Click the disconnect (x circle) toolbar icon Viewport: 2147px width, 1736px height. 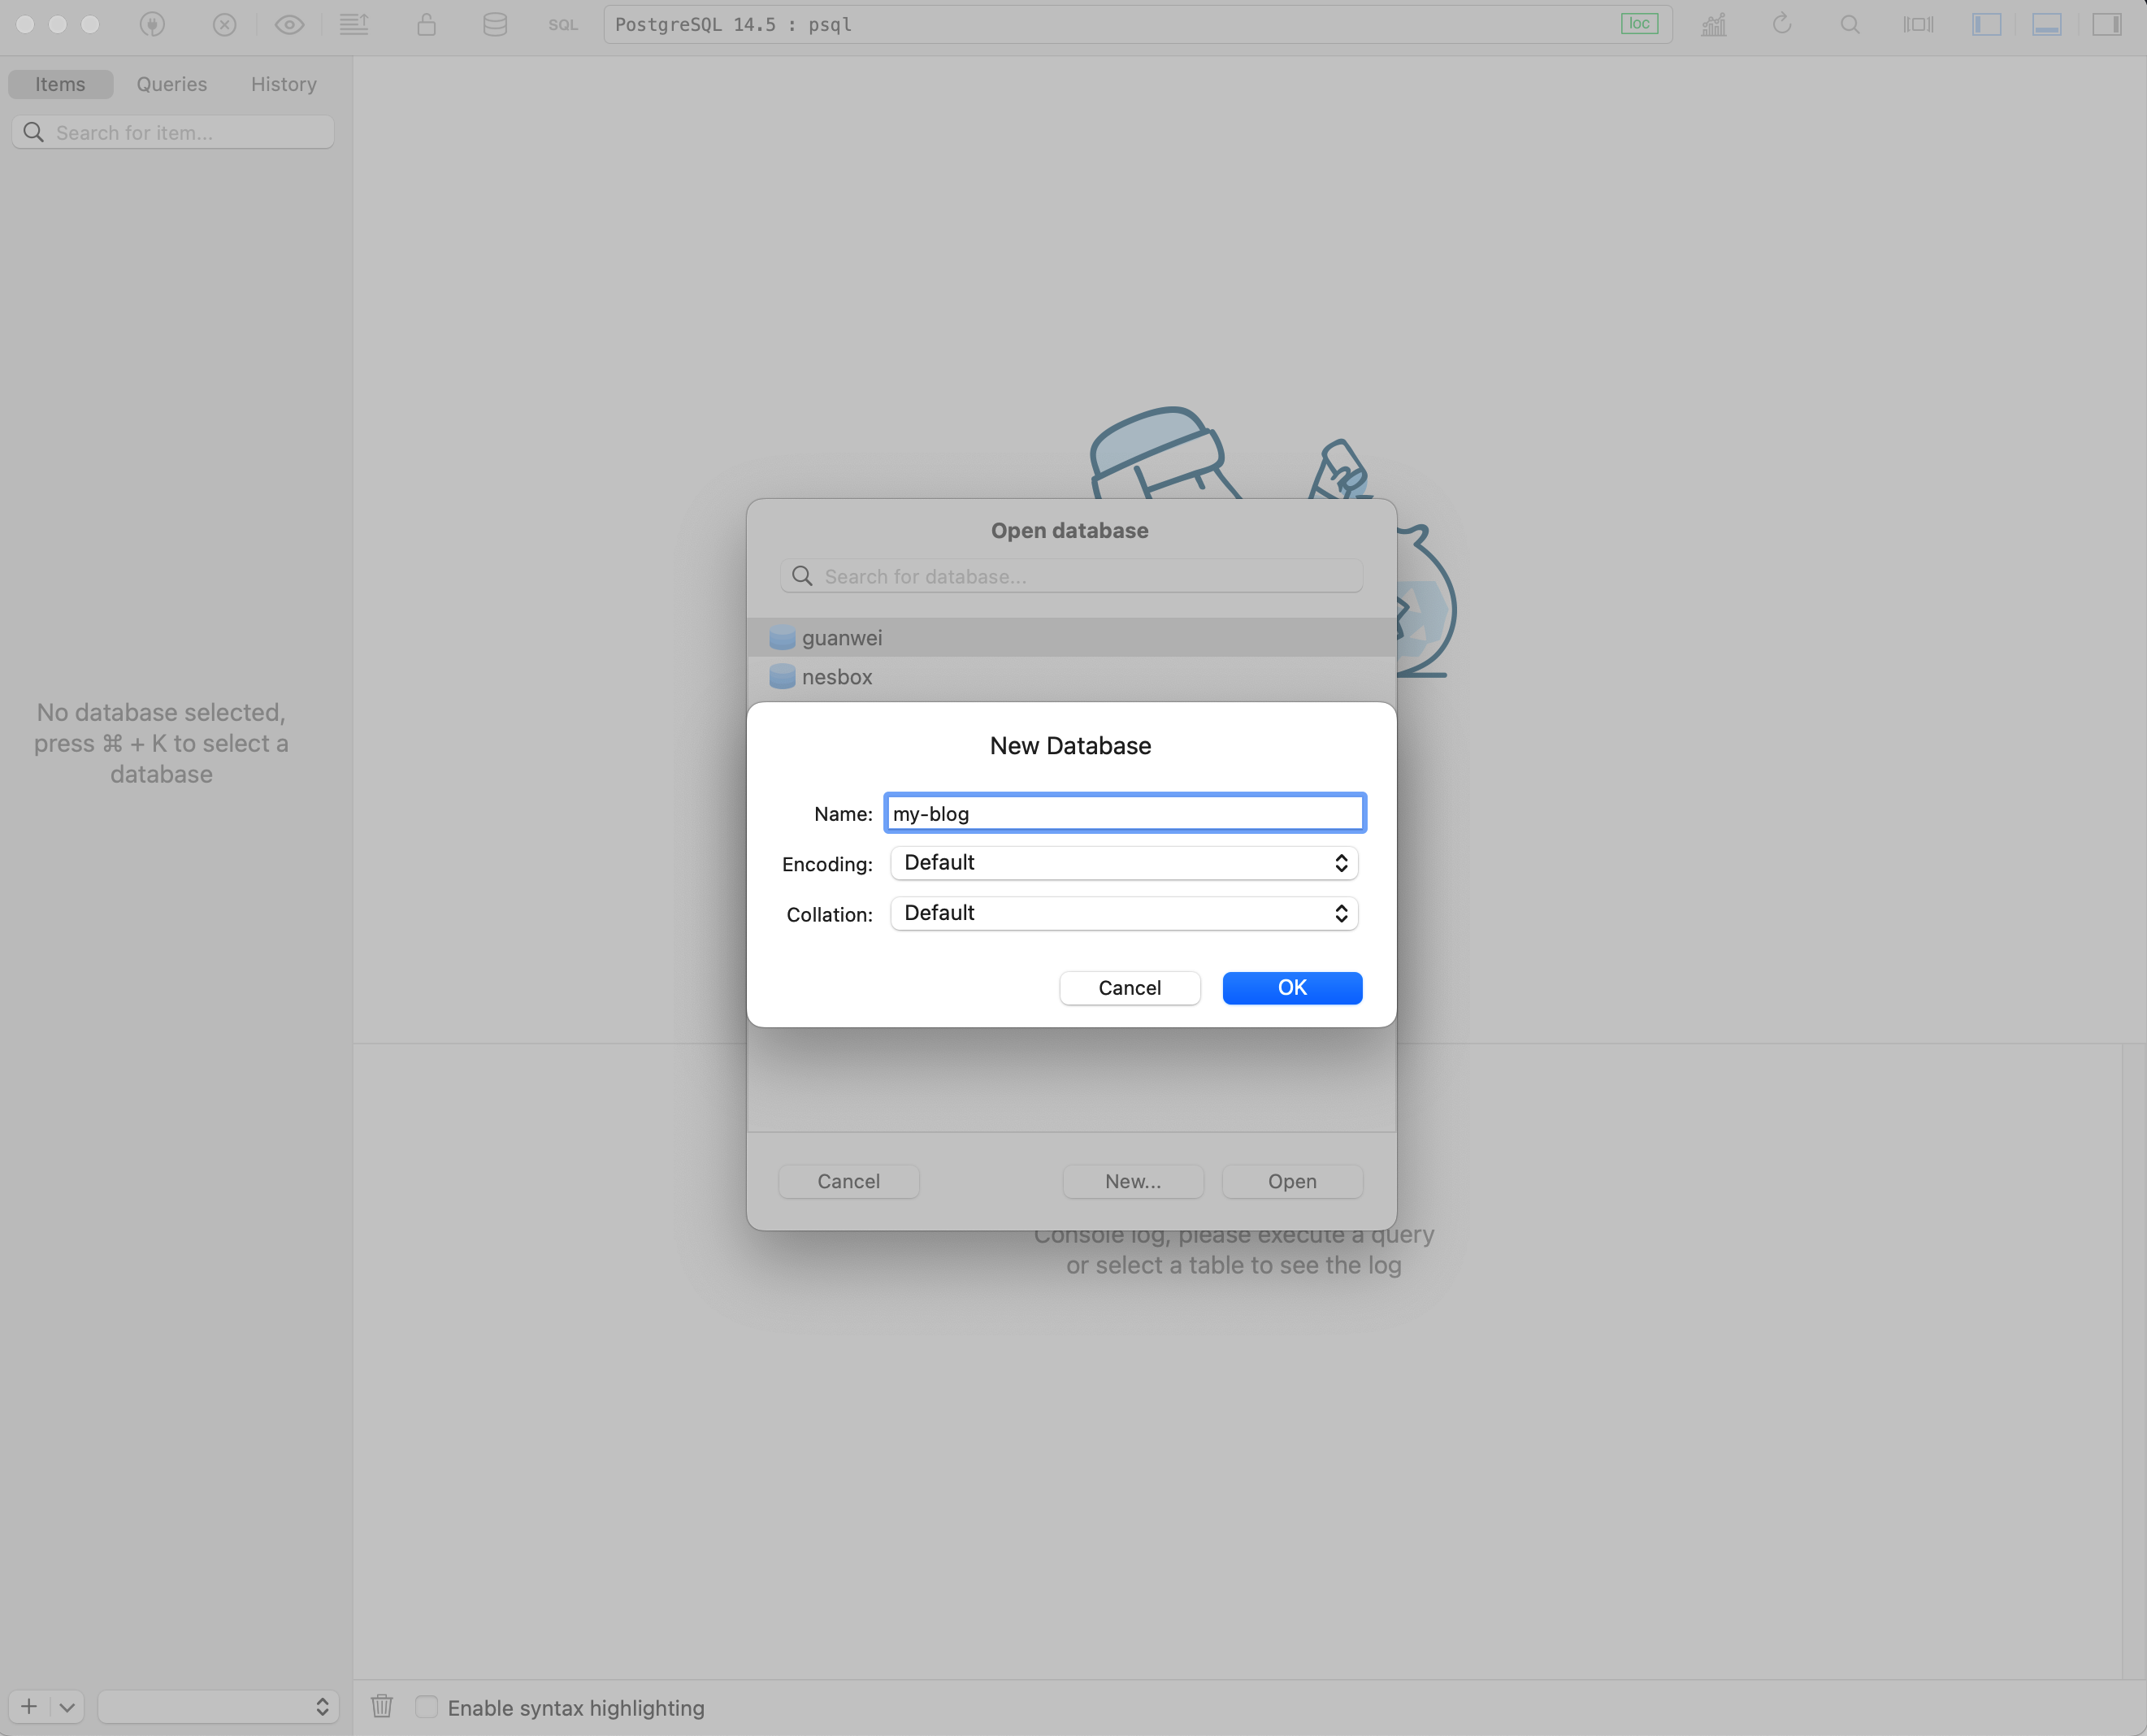click(x=224, y=25)
